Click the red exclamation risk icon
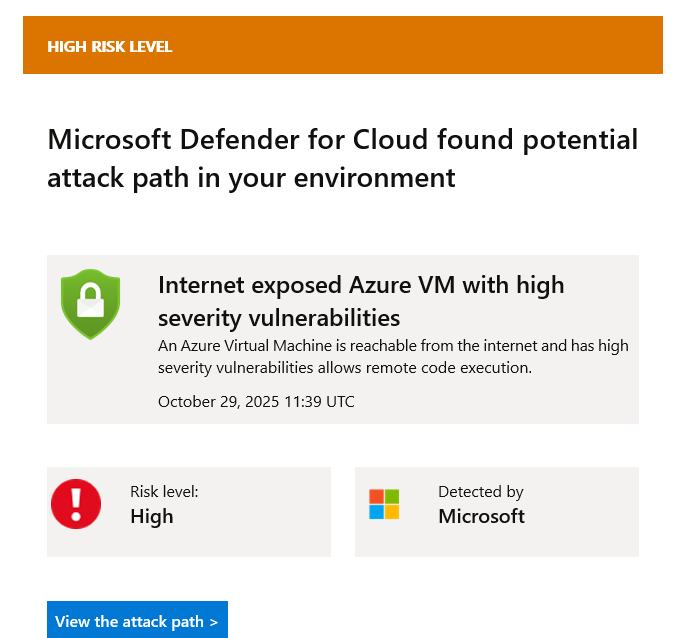The height and width of the screenshot is (638, 687). pos(76,503)
